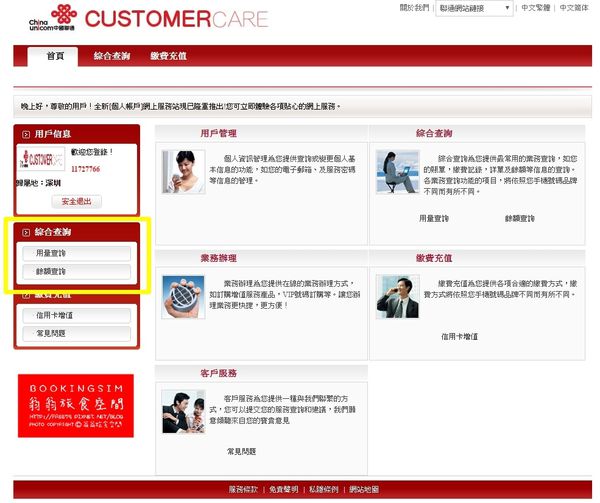Click the 客戶服務 couple image
Screen dimensions: 600x503
[x=184, y=411]
